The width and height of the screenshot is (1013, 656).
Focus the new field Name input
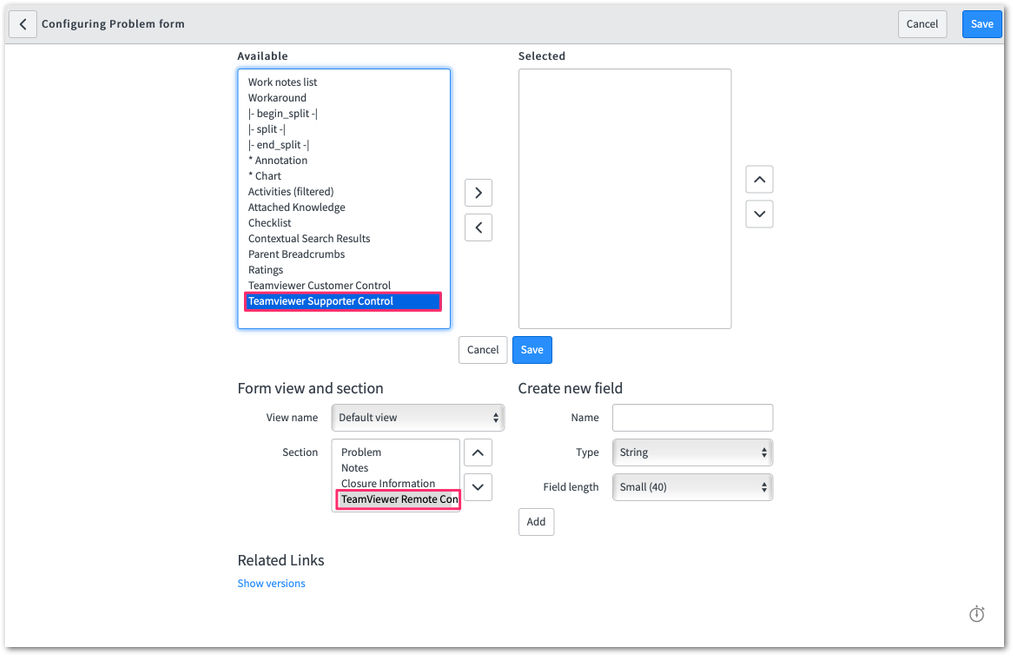click(x=692, y=418)
